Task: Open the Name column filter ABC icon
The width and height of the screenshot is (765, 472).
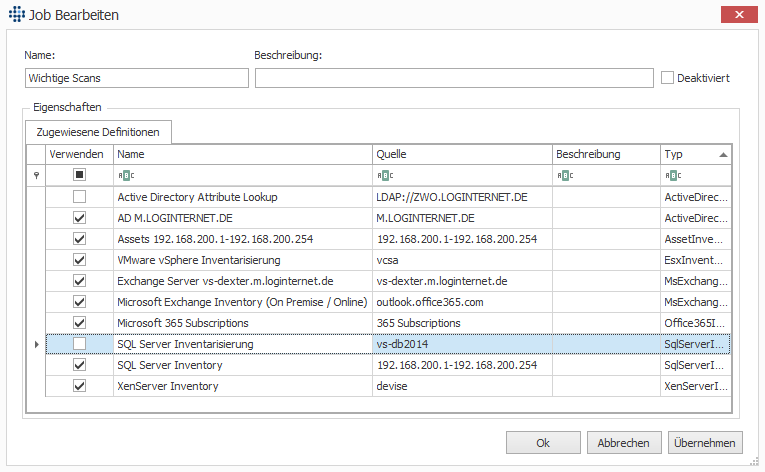Action: [126, 175]
